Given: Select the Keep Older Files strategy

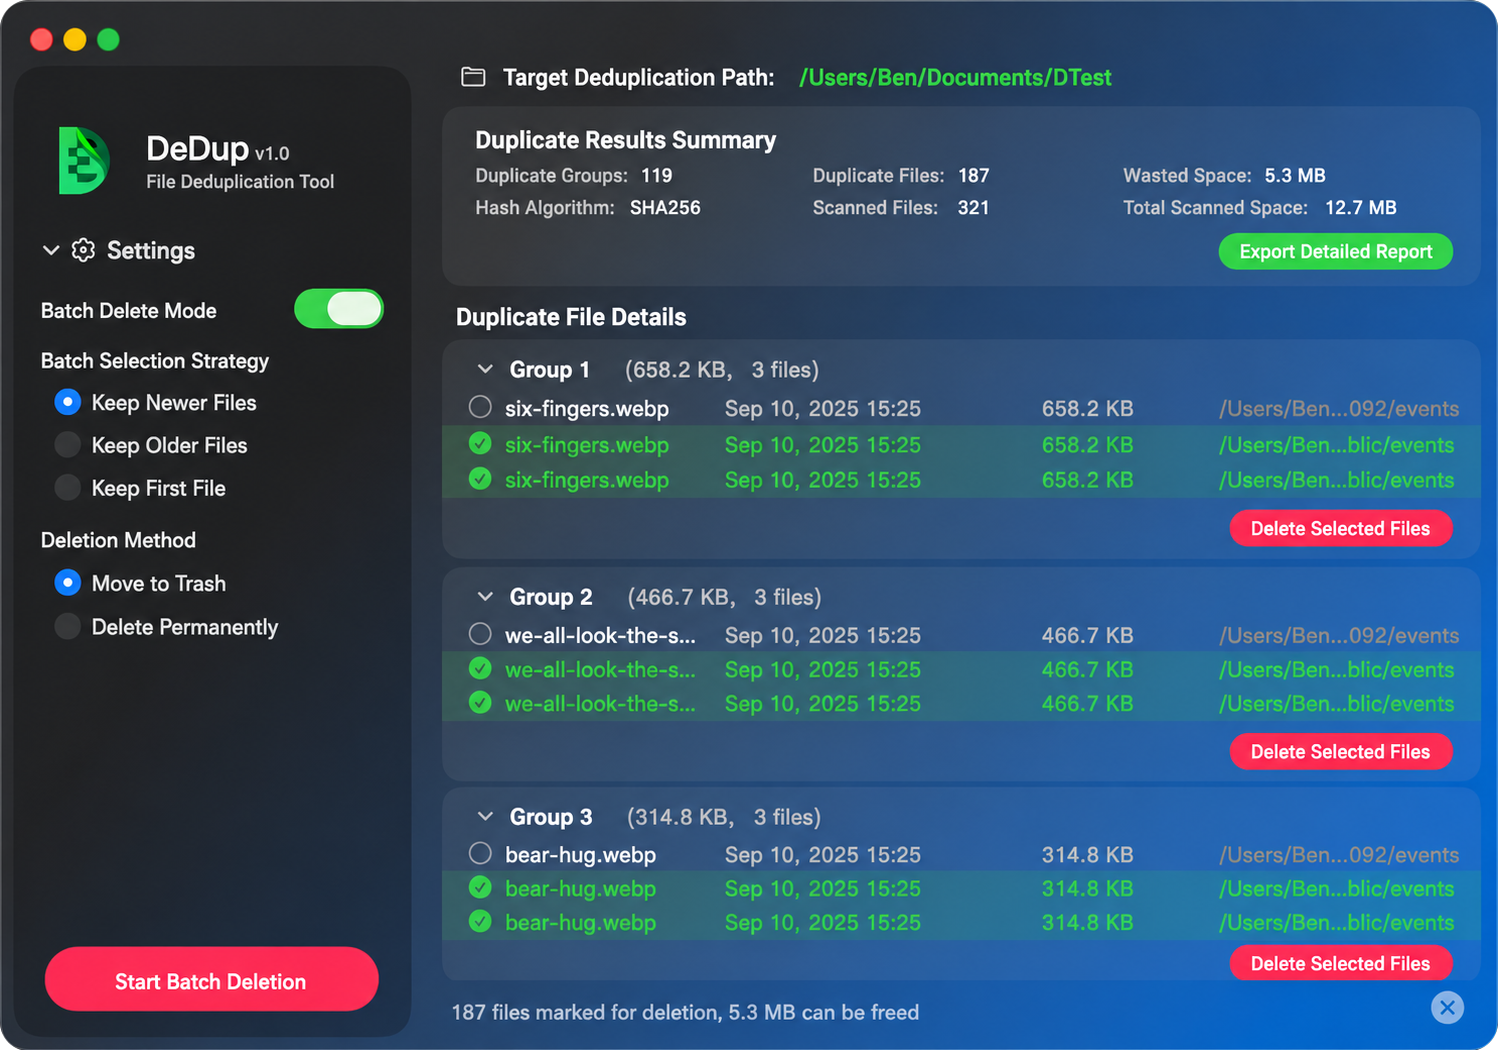Looking at the screenshot, I should click(x=67, y=445).
